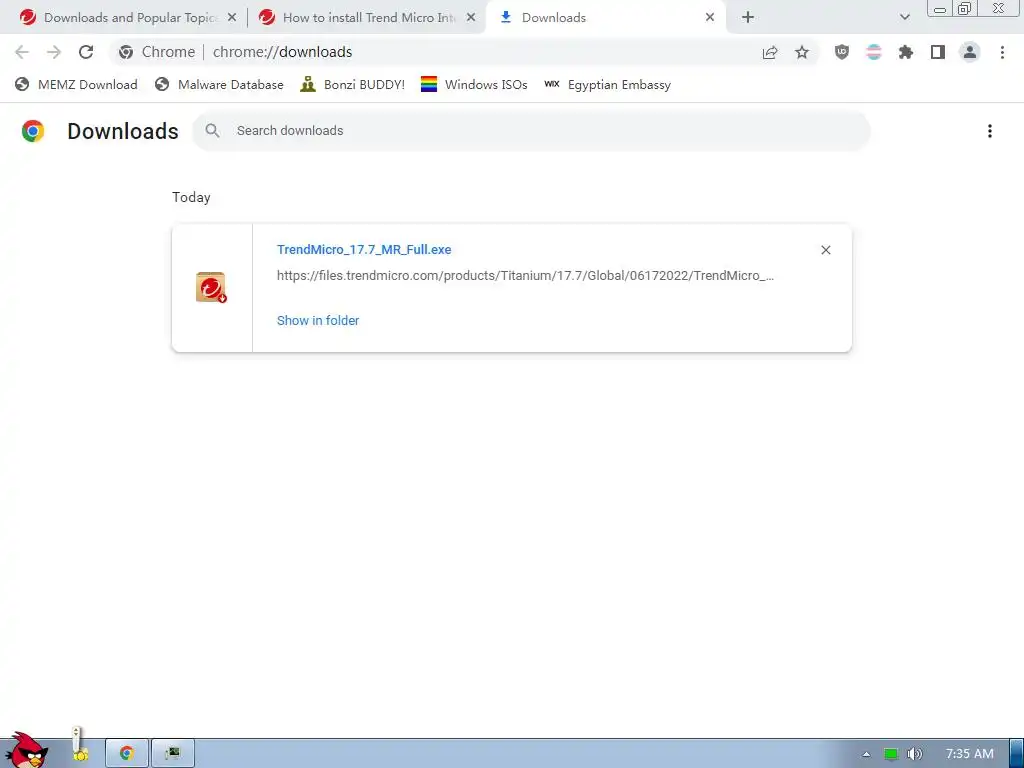This screenshot has height=768, width=1024.
Task: Click the Search downloads field
Action: click(x=531, y=131)
